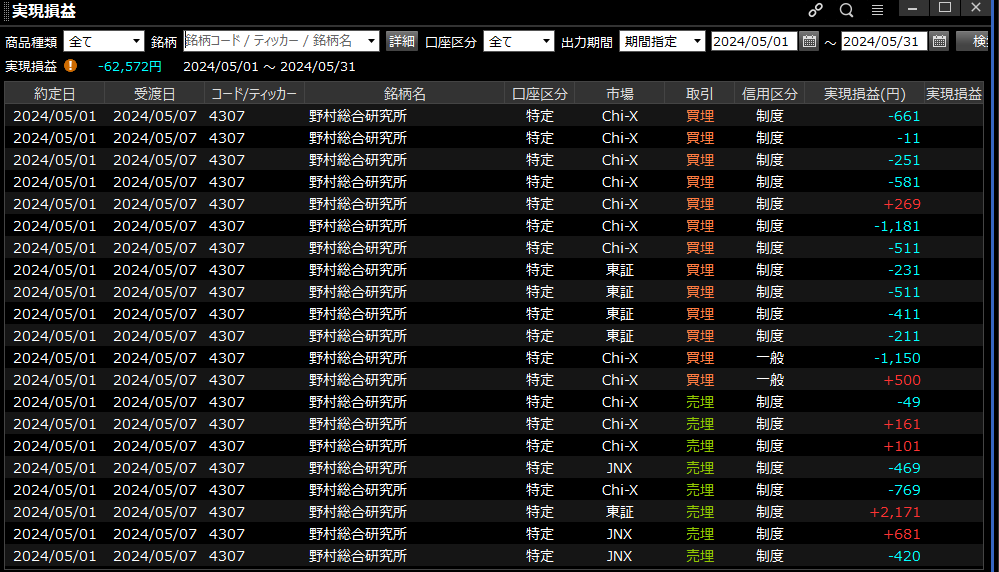Sort by 口座区分 column header
This screenshot has width=999, height=572.
540,94
